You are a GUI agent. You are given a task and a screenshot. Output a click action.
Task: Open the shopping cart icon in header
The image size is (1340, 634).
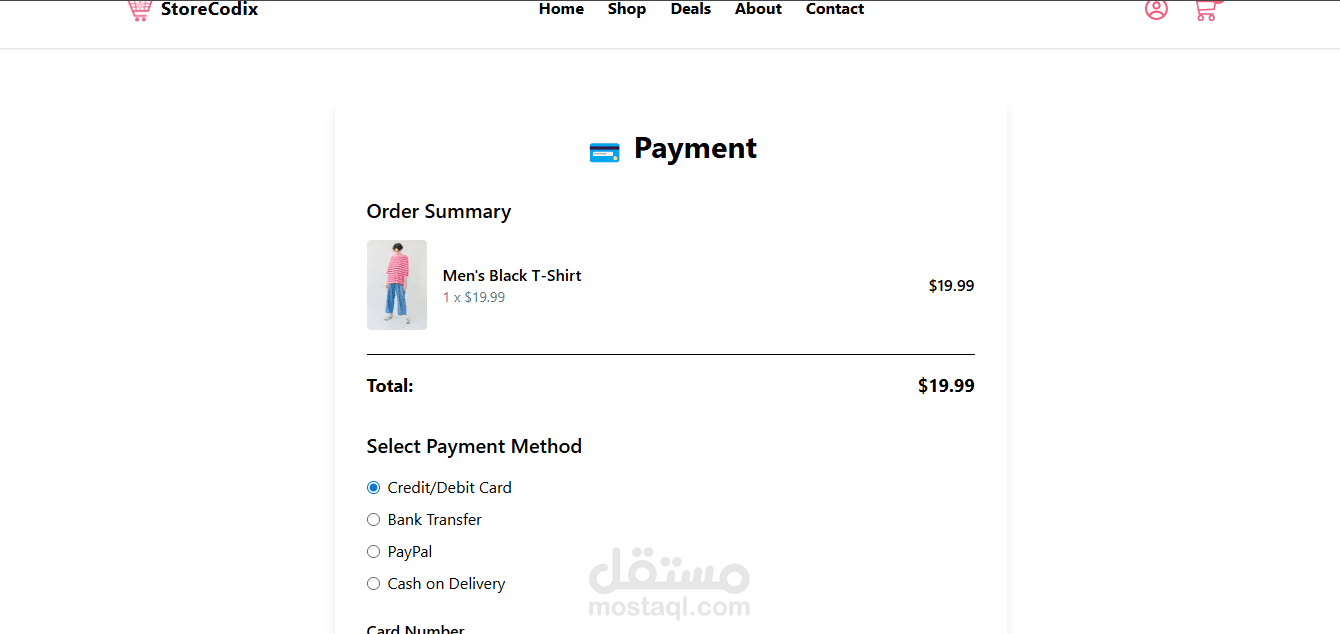pos(1207,10)
